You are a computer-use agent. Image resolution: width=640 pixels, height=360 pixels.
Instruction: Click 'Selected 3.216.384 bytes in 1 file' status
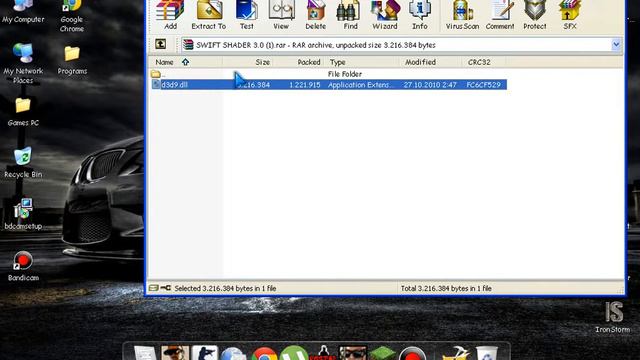[225, 288]
